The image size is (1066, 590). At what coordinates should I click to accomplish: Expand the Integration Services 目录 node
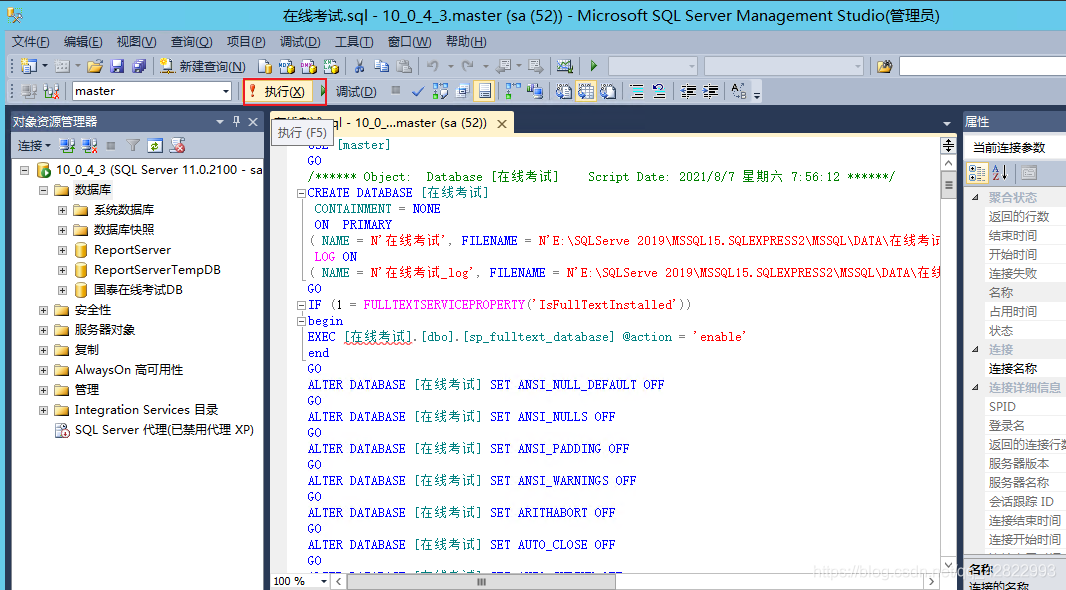pyautogui.click(x=44, y=410)
